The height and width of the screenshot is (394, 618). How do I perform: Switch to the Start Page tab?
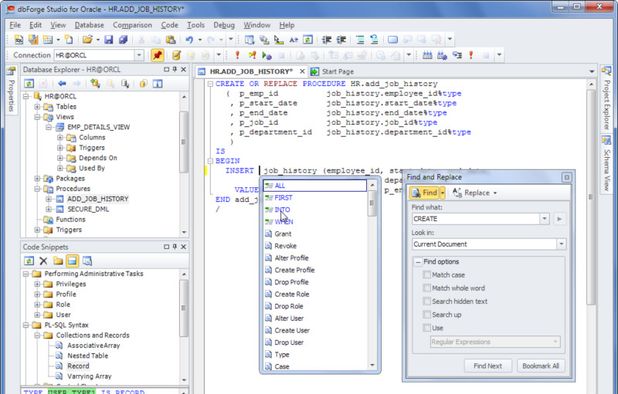click(332, 72)
